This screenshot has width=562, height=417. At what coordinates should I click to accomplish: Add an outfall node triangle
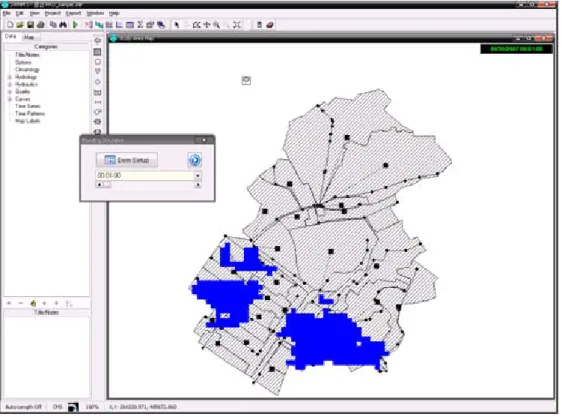pyautogui.click(x=97, y=72)
